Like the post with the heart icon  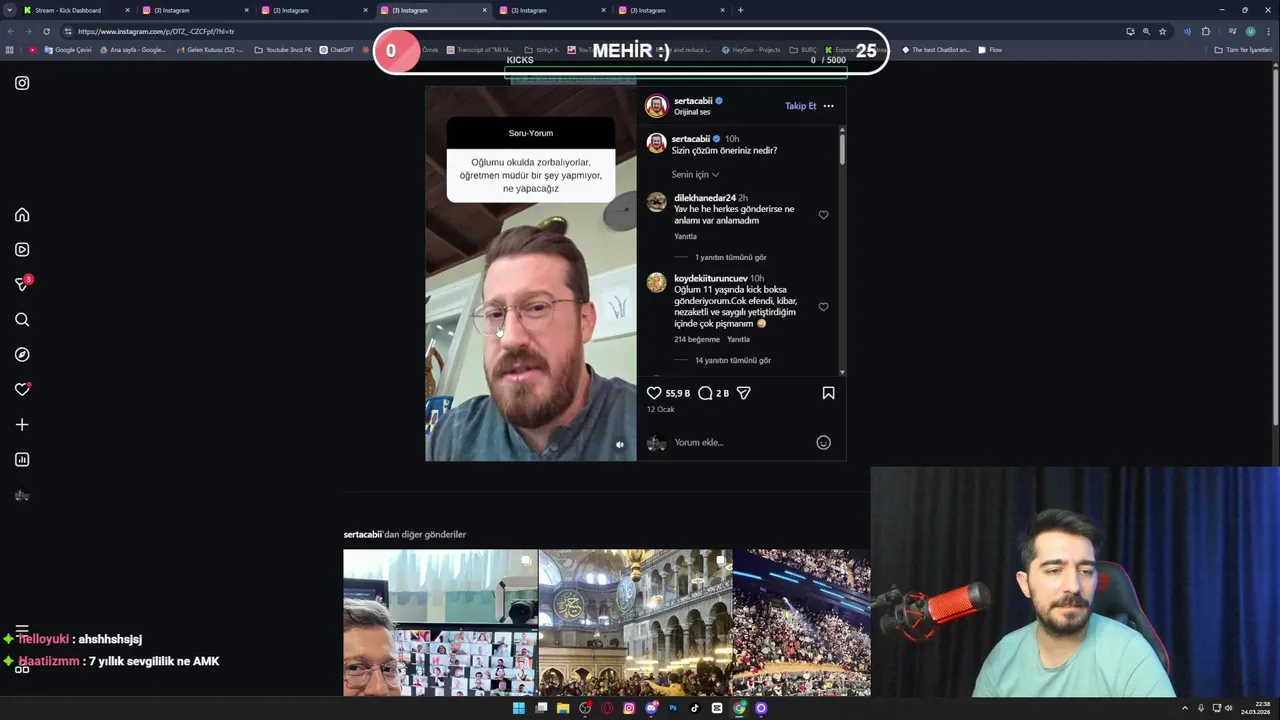point(654,393)
